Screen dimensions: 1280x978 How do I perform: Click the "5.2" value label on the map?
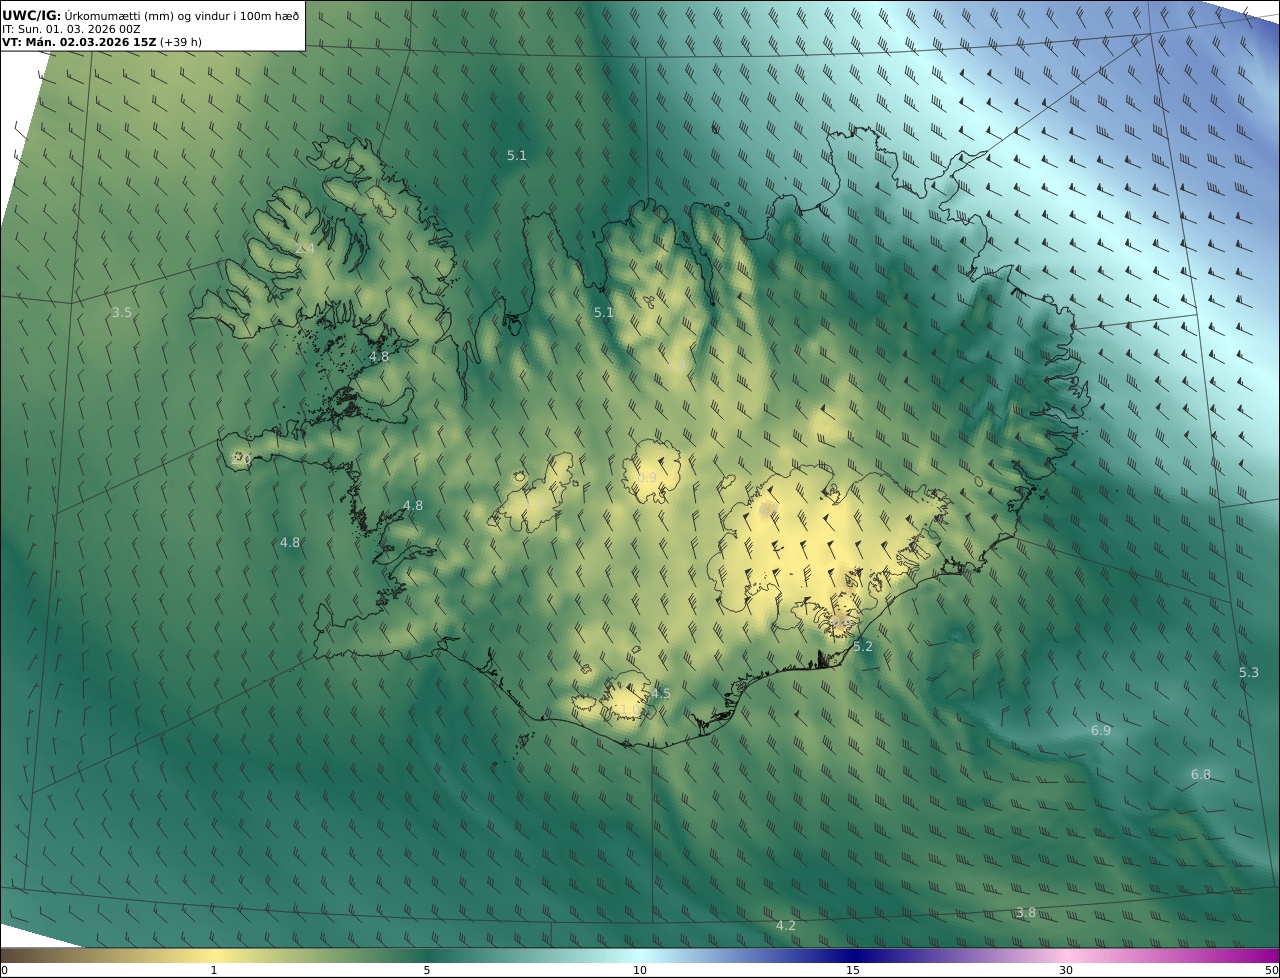[x=862, y=647]
